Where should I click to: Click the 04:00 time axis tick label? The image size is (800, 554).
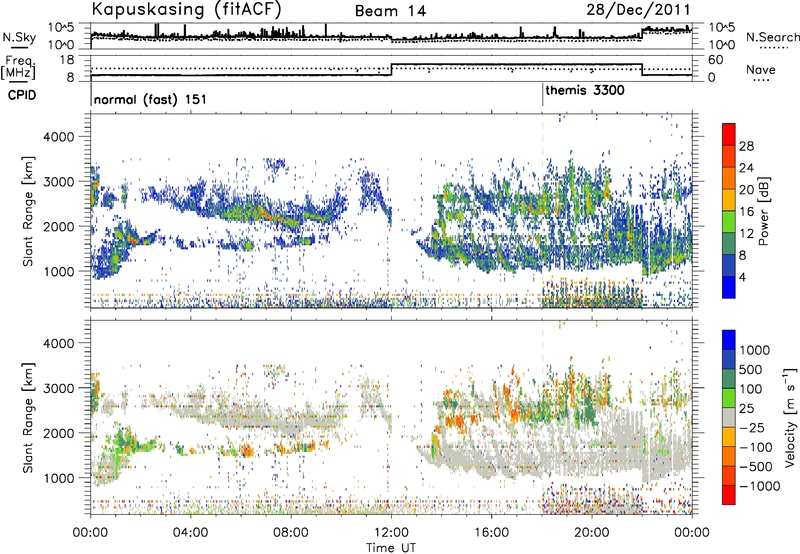191,533
